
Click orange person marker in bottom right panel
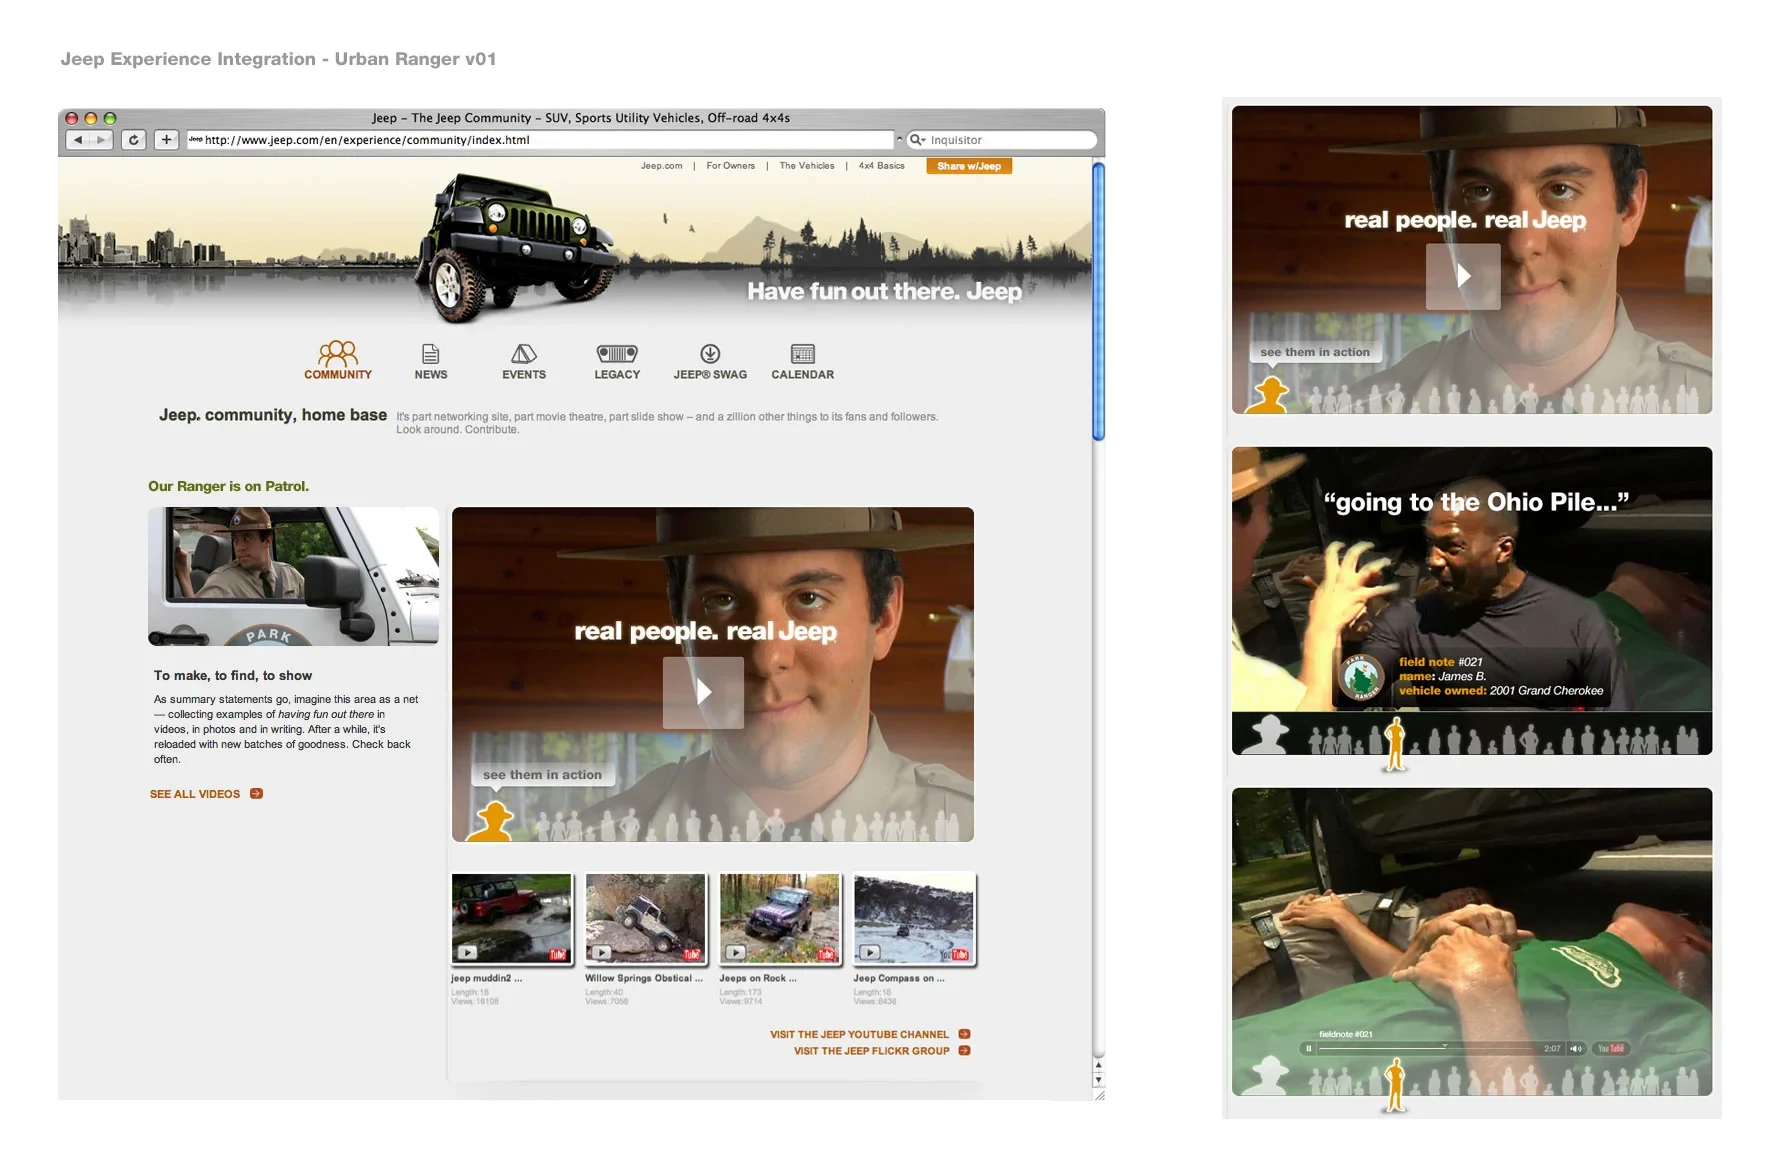pyautogui.click(x=1395, y=1085)
